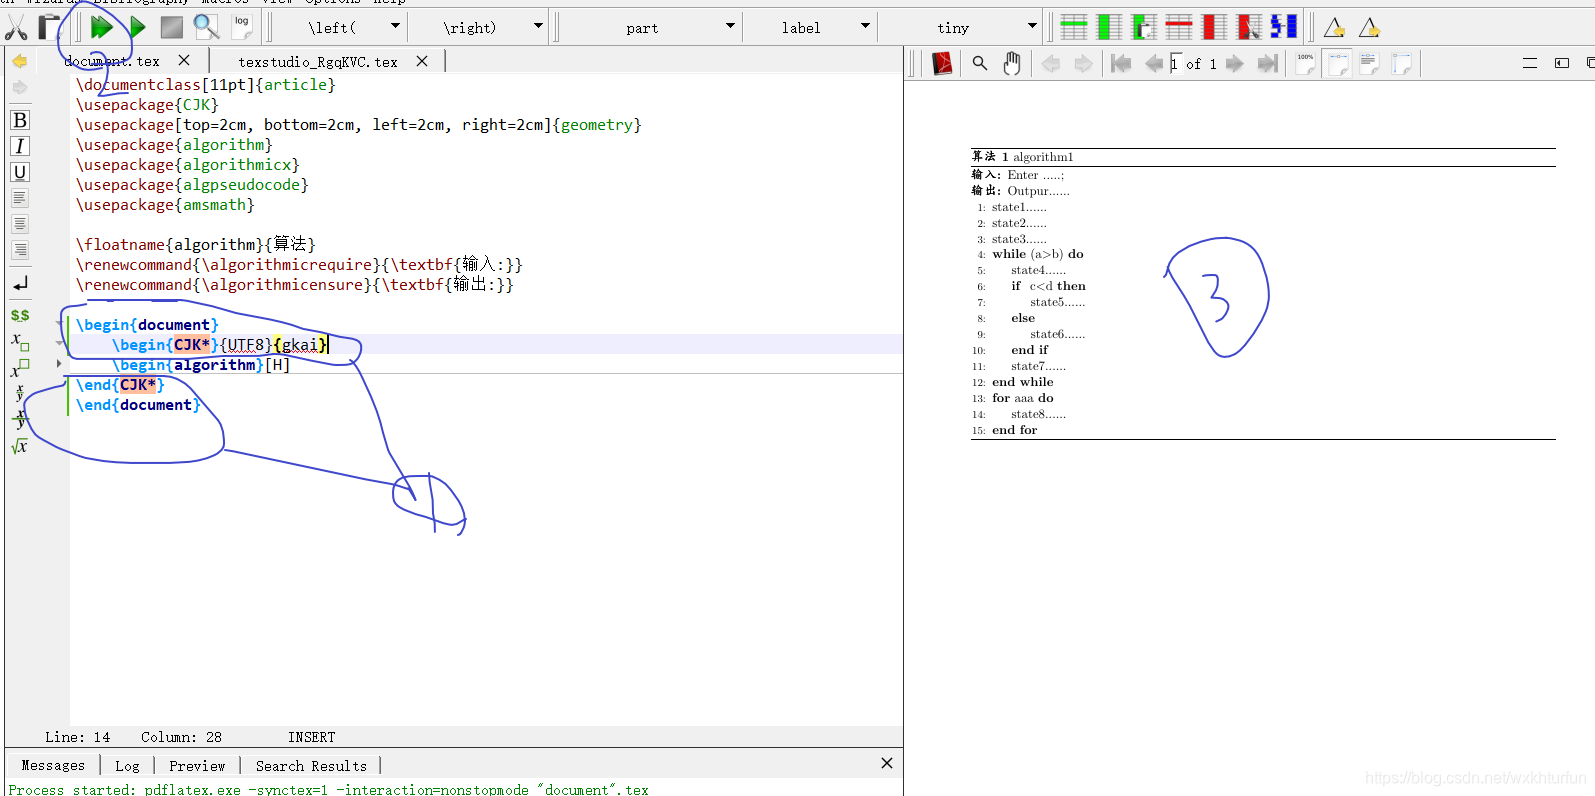Viewport: 1595px width, 796px height.
Task: Go to next PDF page
Action: (1235, 64)
